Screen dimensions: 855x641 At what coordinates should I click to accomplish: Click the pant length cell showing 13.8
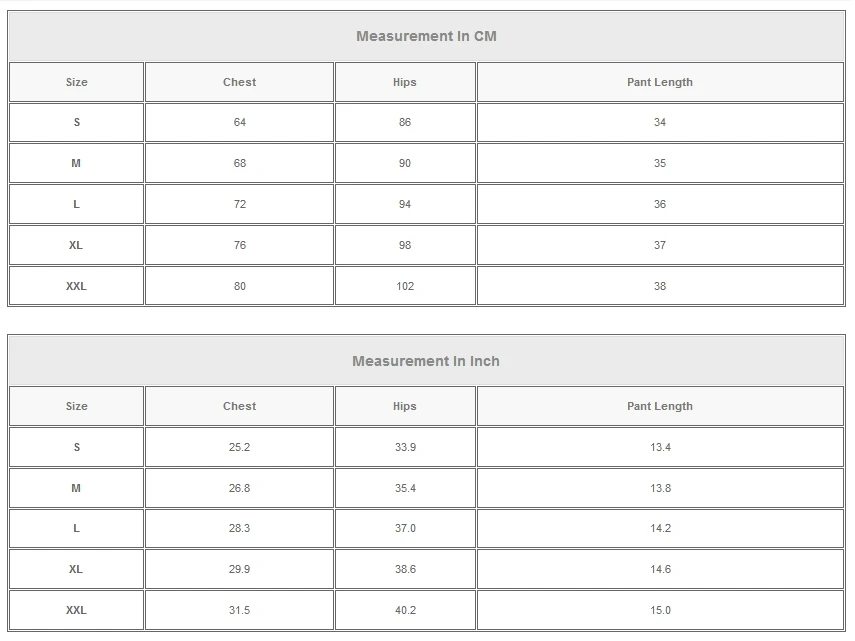[x=660, y=488]
